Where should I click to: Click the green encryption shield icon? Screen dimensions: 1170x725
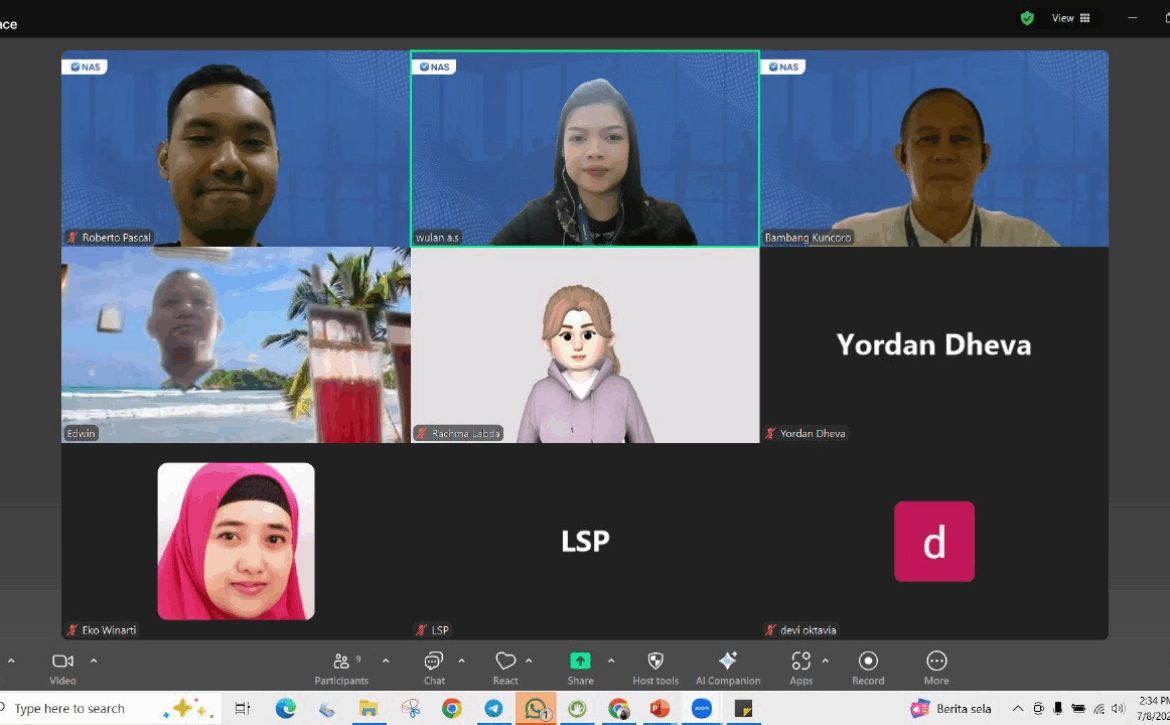1027,18
